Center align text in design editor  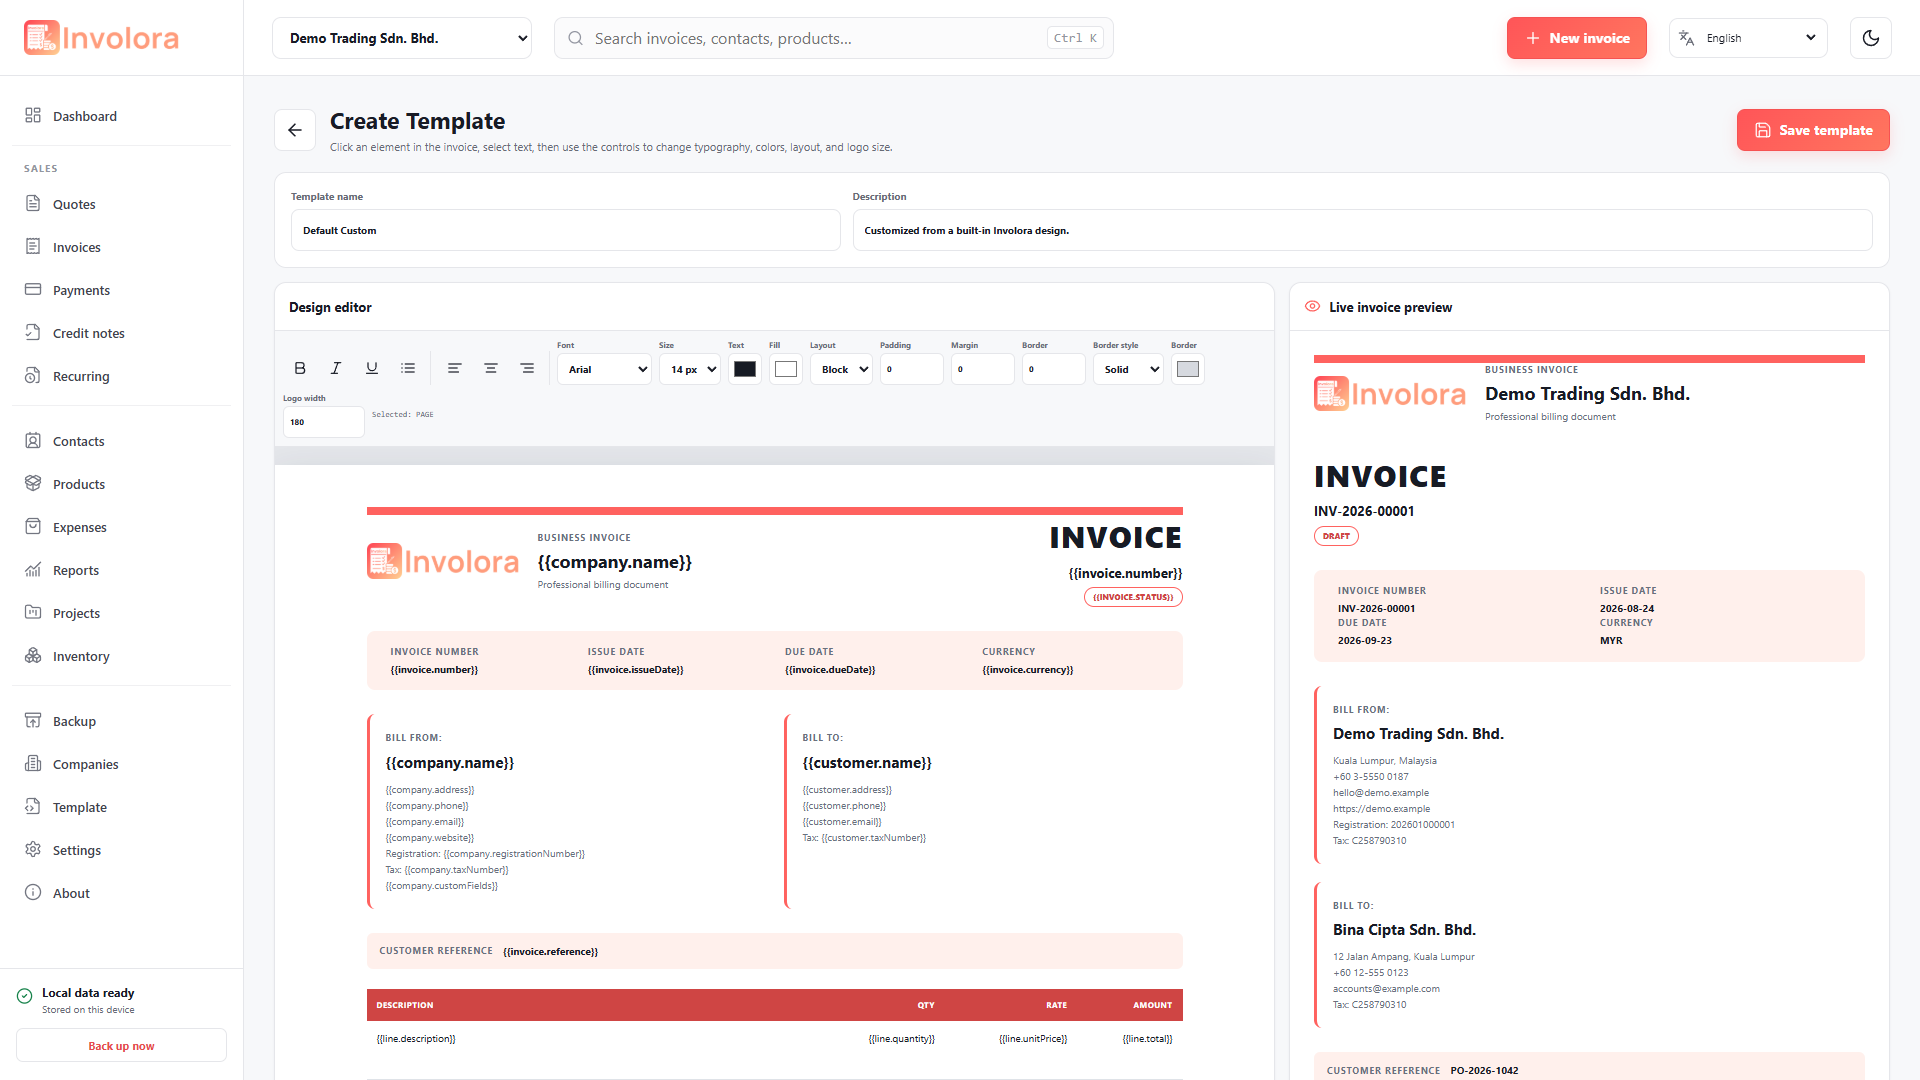[x=491, y=369]
